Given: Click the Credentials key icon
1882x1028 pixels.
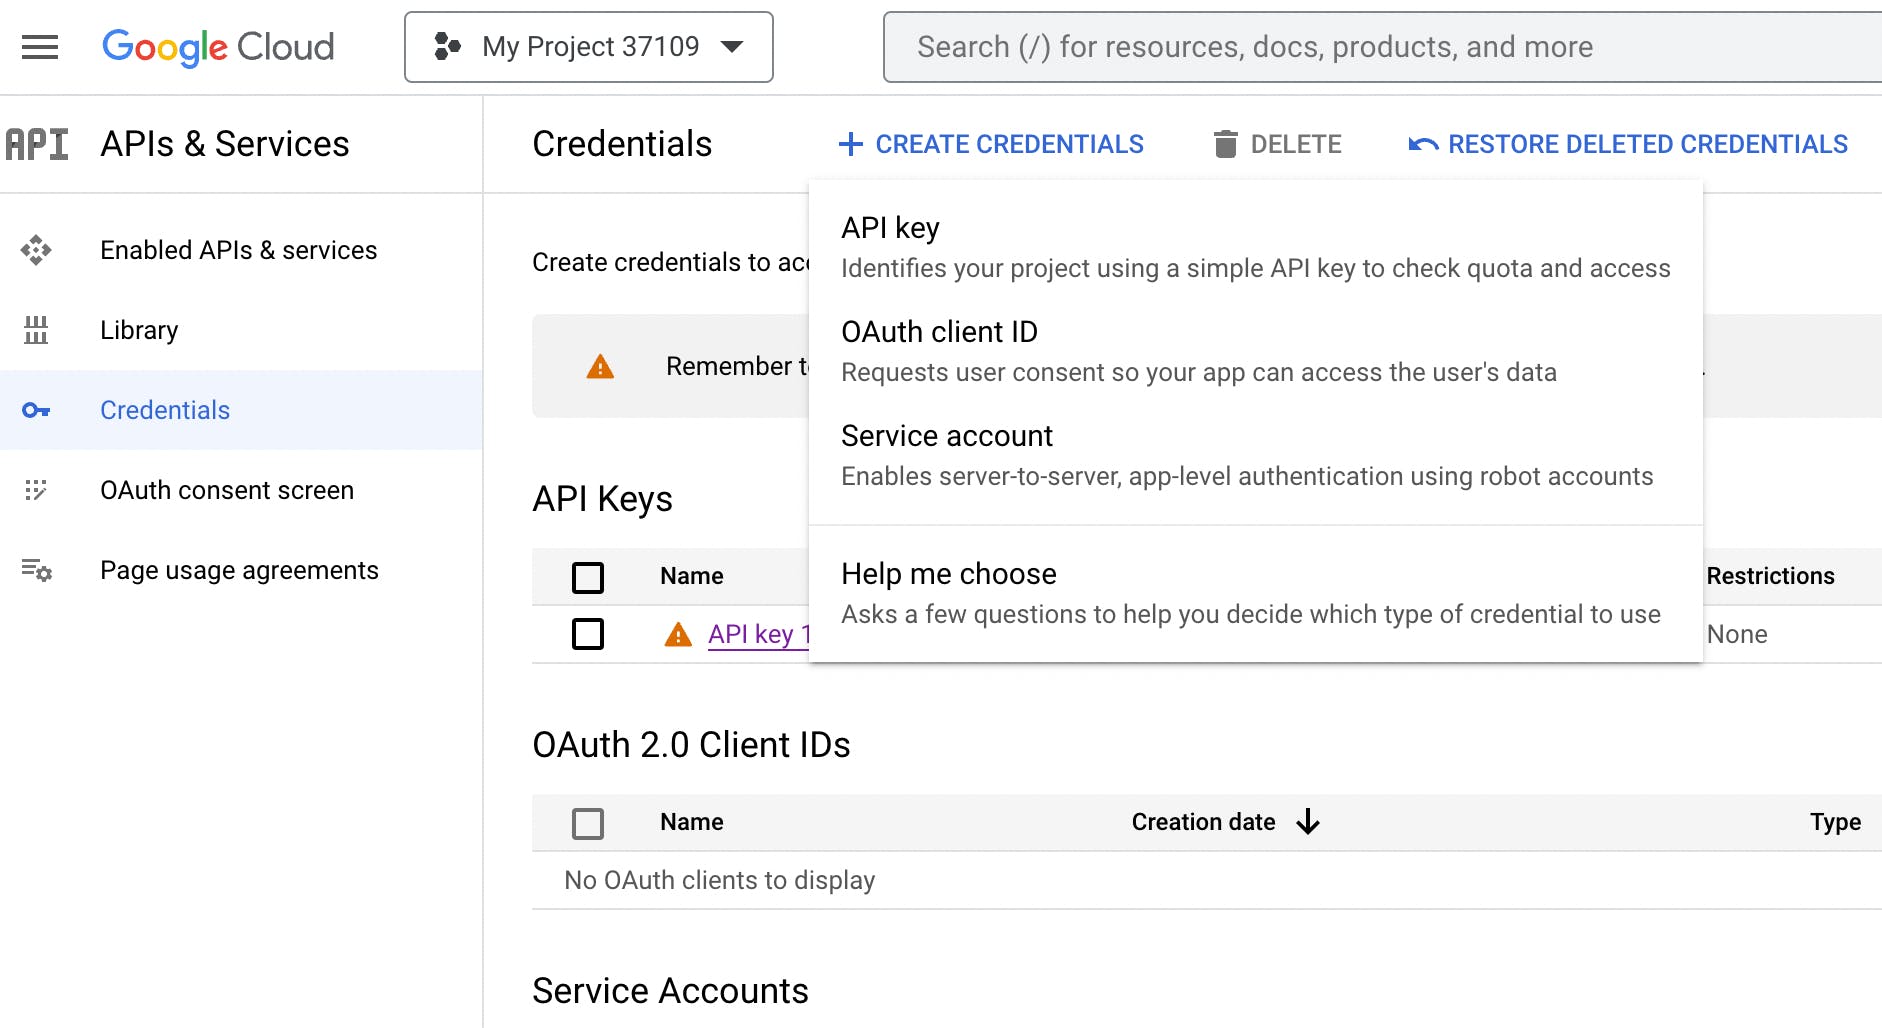Looking at the screenshot, I should [x=36, y=410].
